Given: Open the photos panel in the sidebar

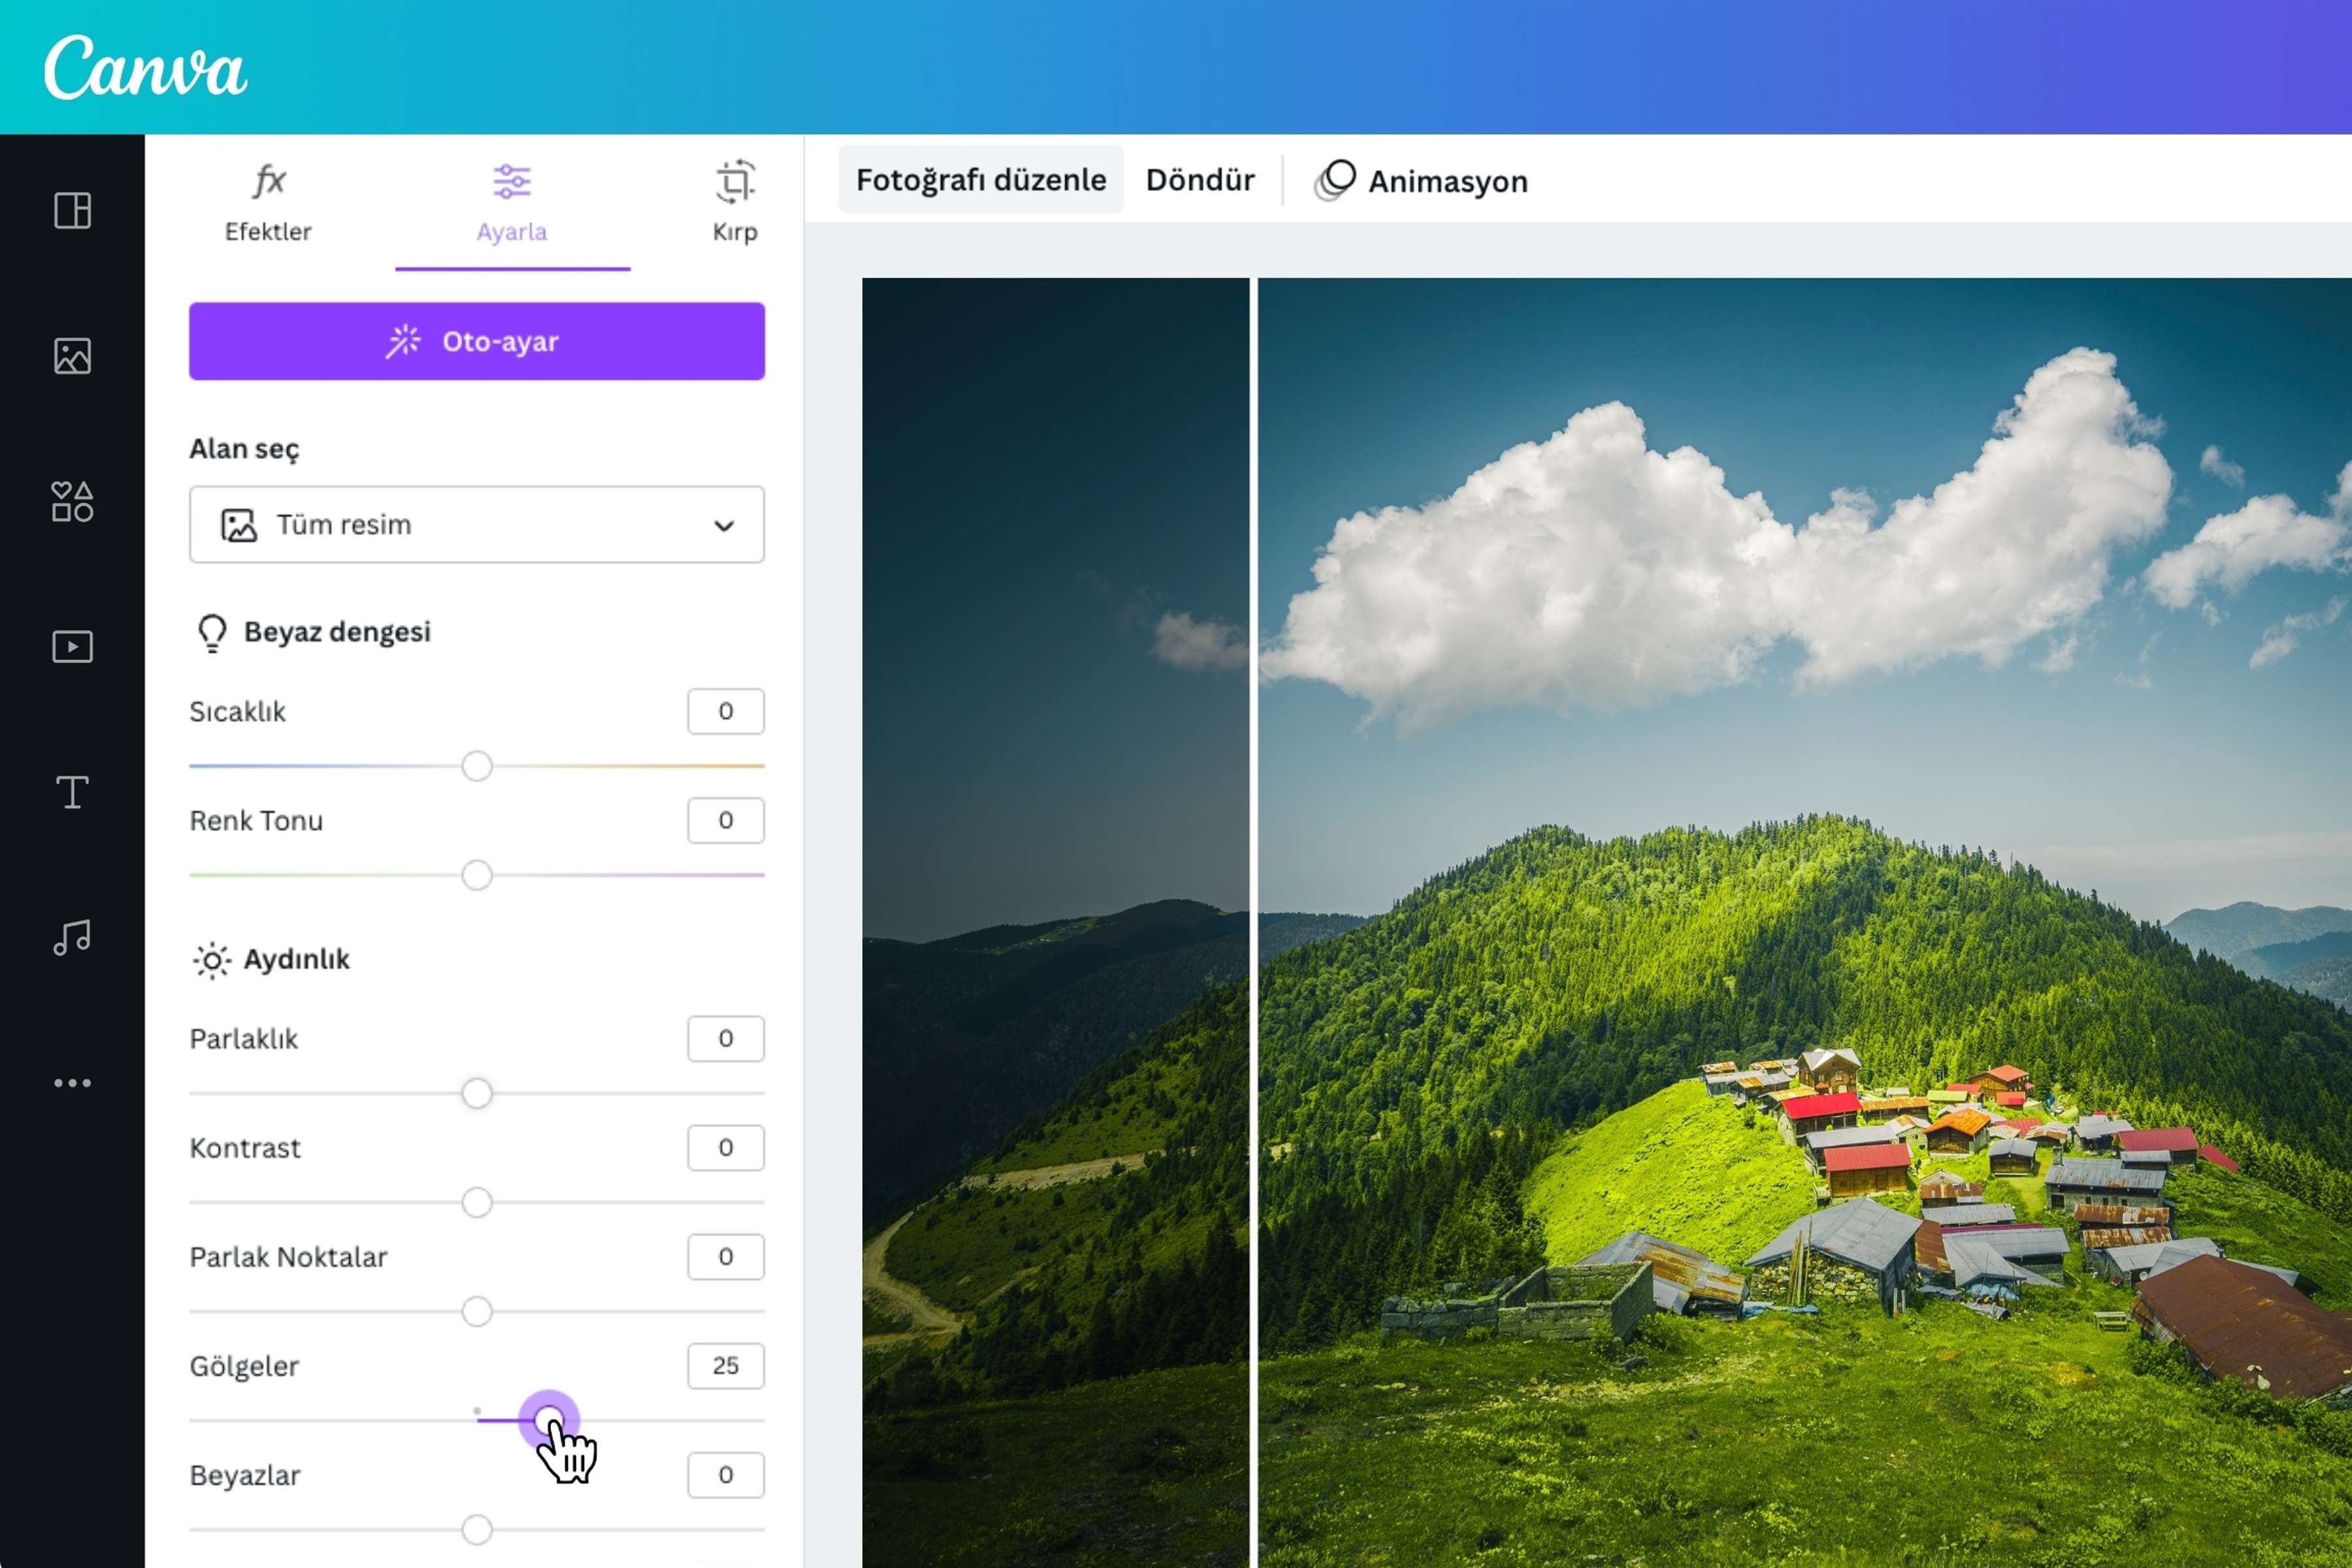Looking at the screenshot, I should coord(72,356).
